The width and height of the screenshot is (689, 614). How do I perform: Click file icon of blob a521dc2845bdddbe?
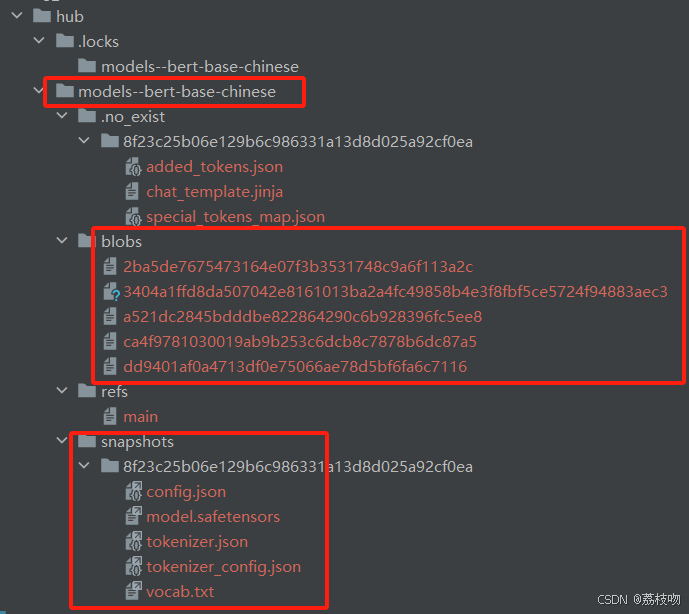[x=110, y=316]
